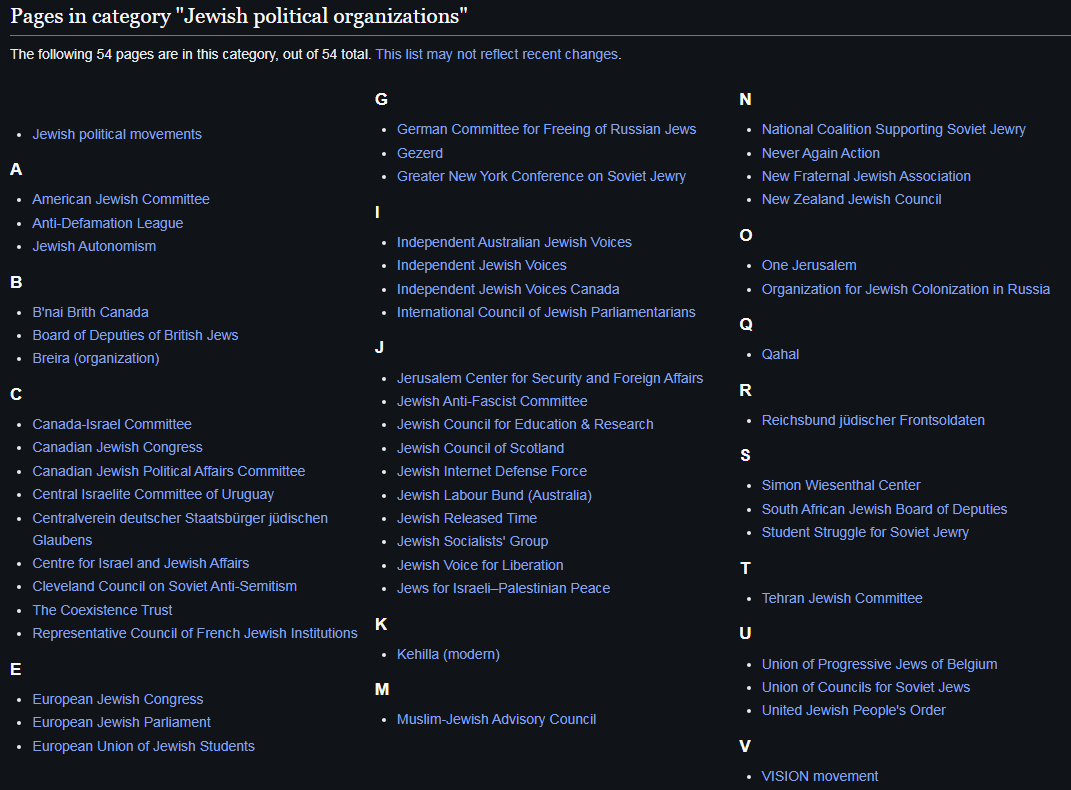Select Kehilla (modern) link
The height and width of the screenshot is (790, 1071).
(x=448, y=654)
